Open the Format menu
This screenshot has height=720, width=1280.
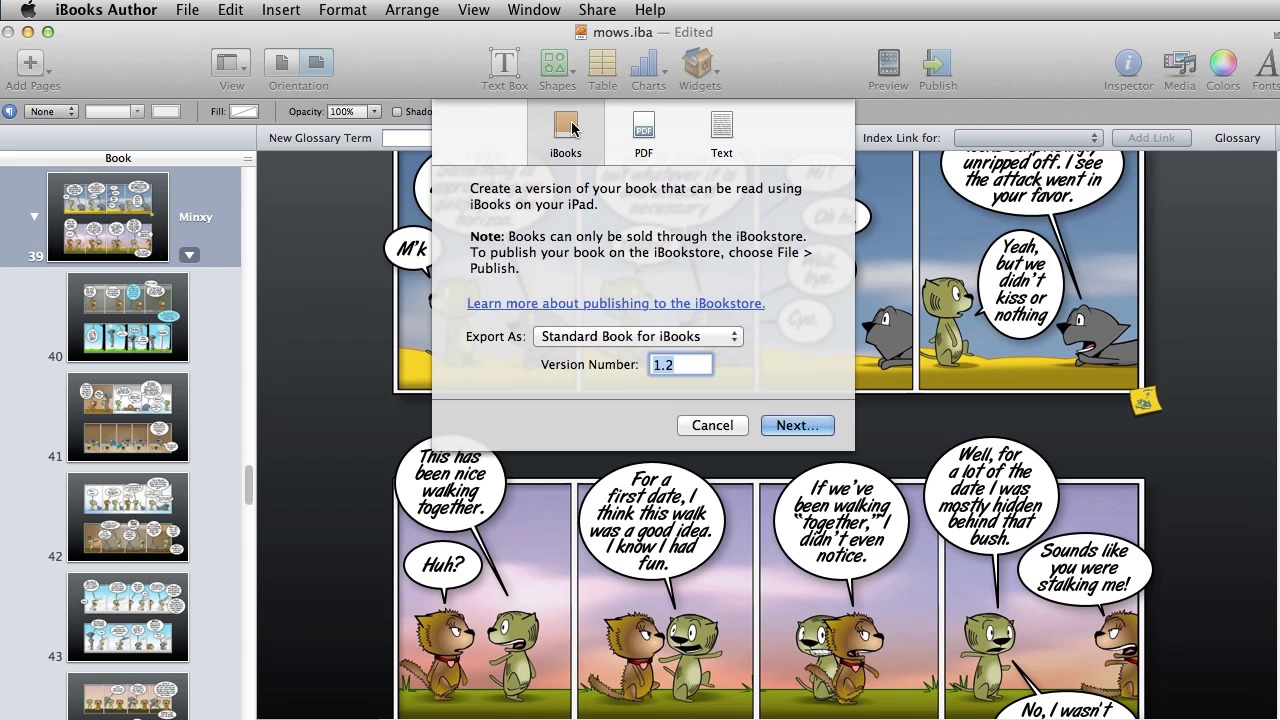(342, 10)
